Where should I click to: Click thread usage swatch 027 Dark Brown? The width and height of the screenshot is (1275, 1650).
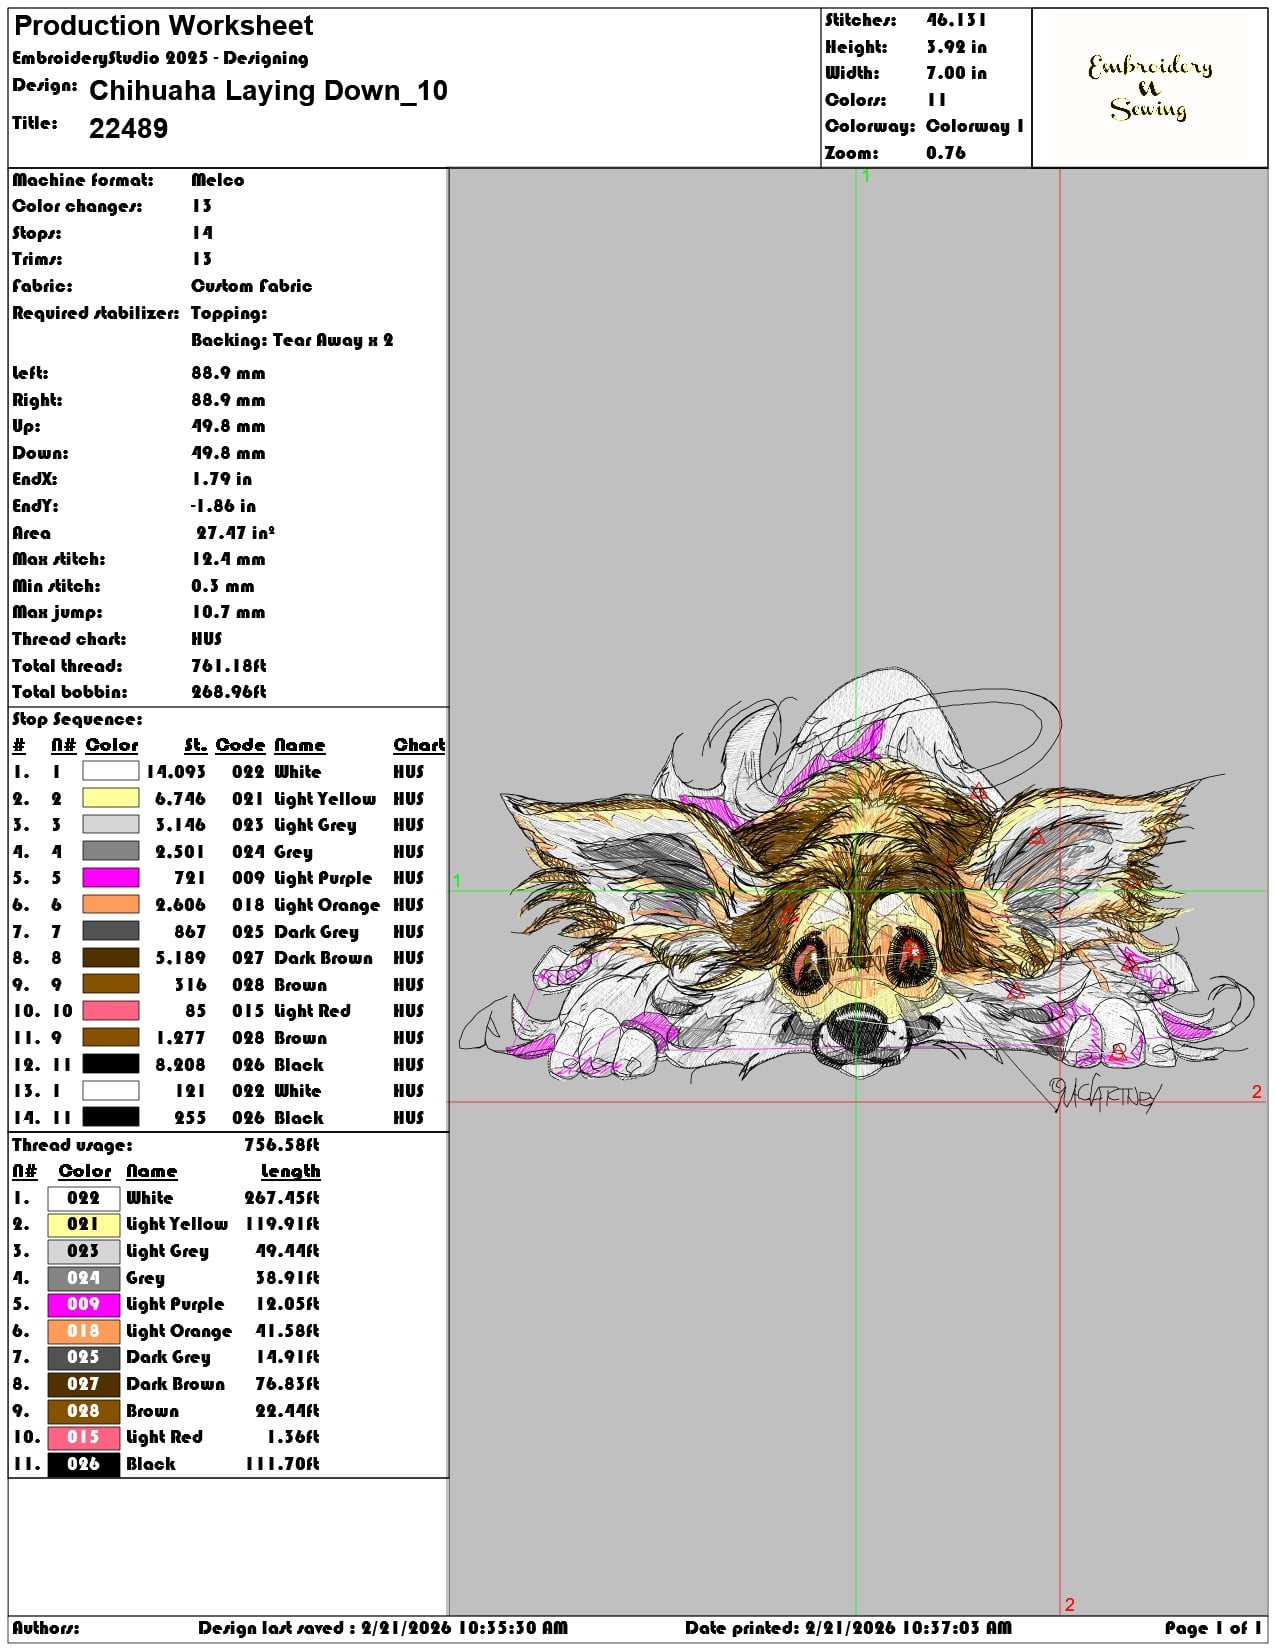click(84, 1384)
